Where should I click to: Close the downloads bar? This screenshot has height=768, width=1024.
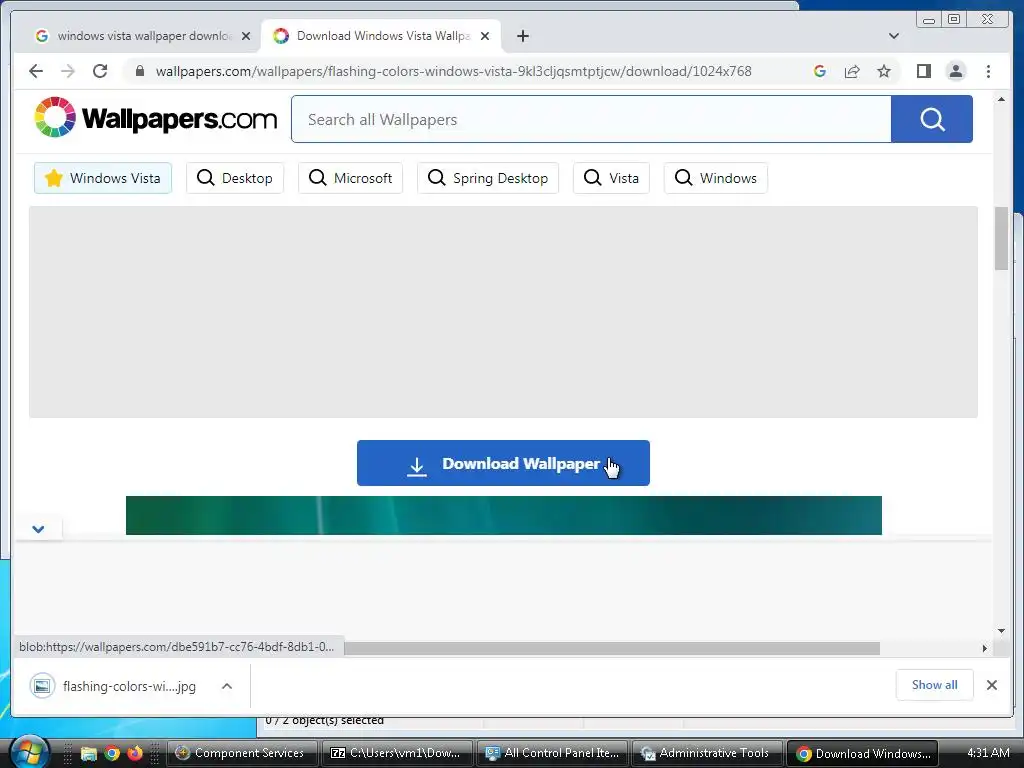[x=991, y=685]
